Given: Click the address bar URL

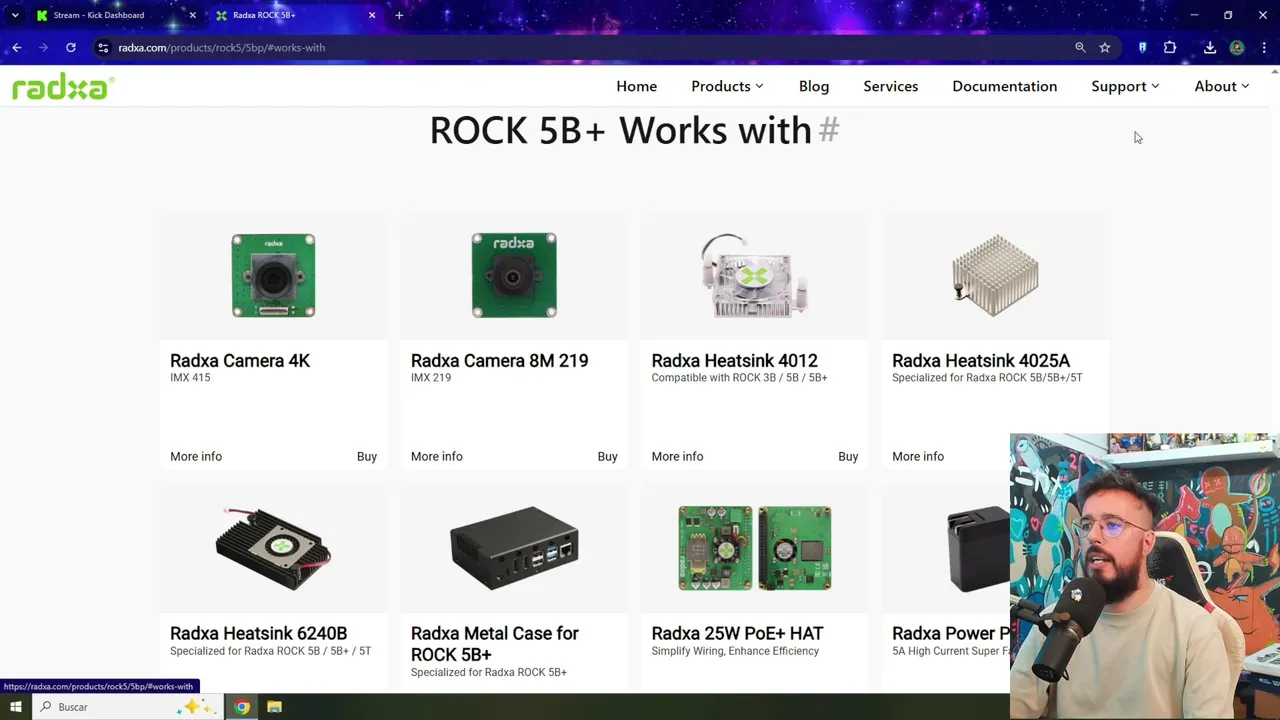Looking at the screenshot, I should click(221, 47).
